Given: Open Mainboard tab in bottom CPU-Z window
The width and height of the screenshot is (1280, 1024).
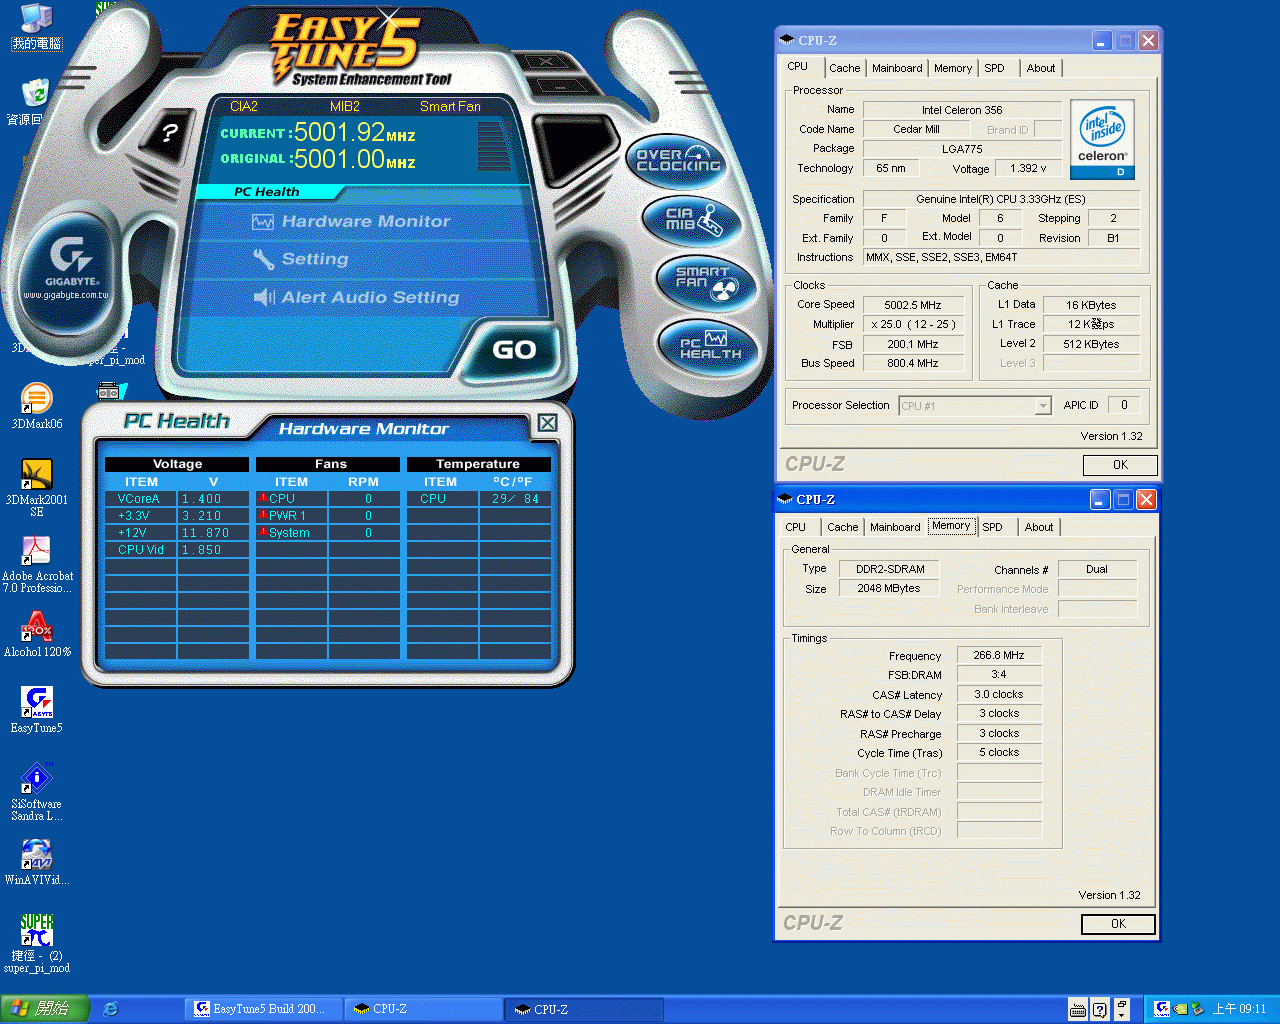Looking at the screenshot, I should pos(895,527).
